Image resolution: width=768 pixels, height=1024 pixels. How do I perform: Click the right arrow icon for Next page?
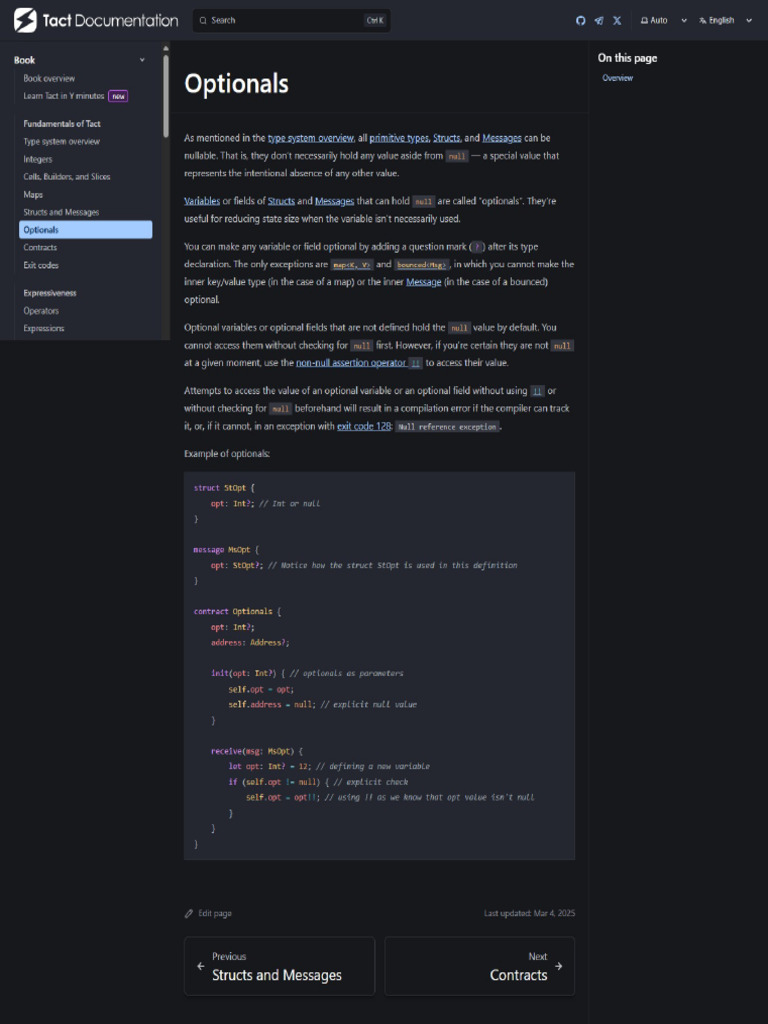558,966
